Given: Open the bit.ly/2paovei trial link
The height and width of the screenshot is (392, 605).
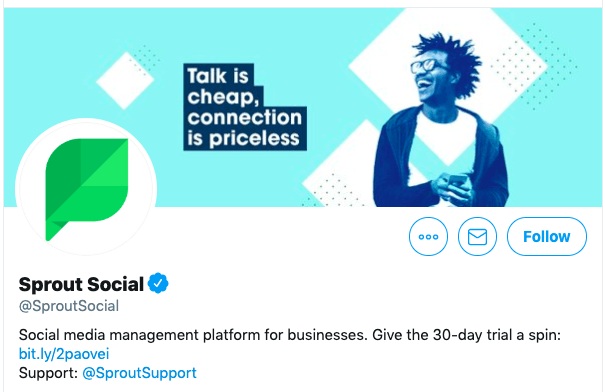Looking at the screenshot, I should 64,354.
